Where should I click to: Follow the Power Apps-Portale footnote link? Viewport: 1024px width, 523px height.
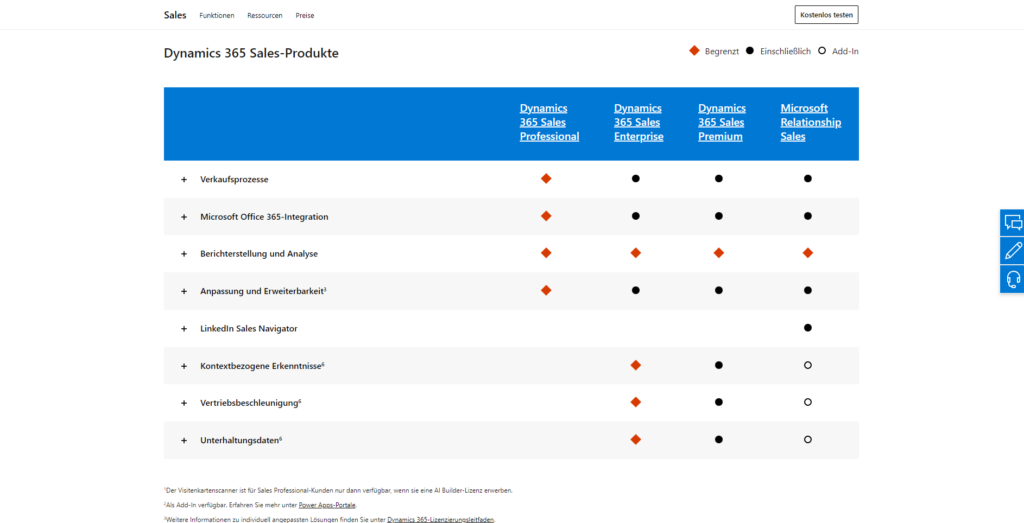(327, 505)
